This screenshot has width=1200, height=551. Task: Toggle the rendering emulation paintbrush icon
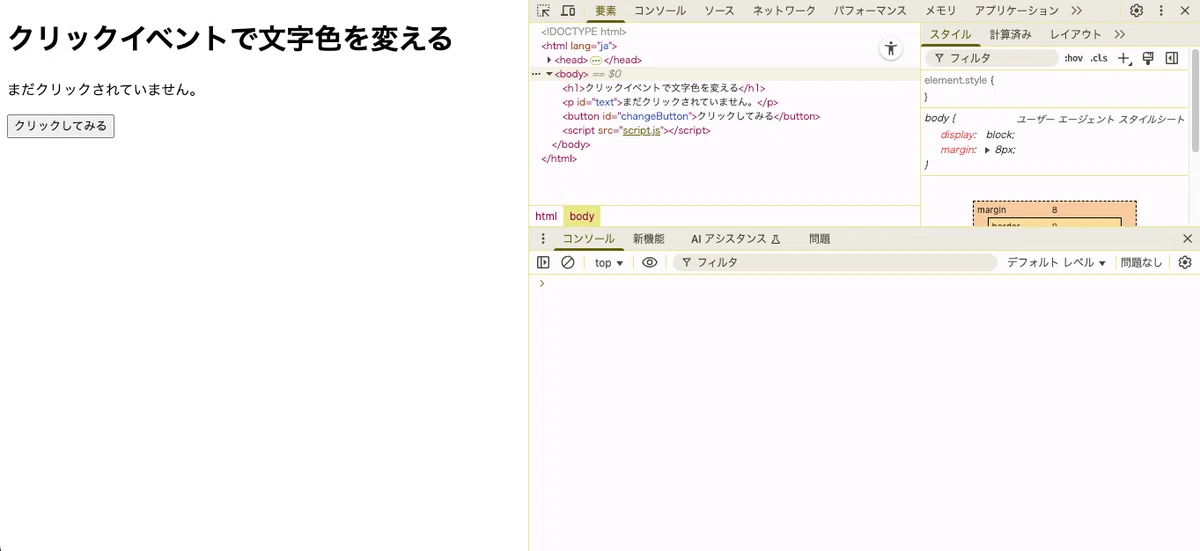click(x=1148, y=59)
